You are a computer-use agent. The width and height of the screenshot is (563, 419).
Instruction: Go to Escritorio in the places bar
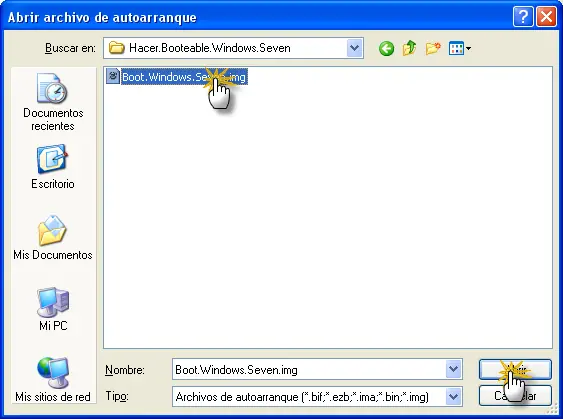tap(53, 167)
